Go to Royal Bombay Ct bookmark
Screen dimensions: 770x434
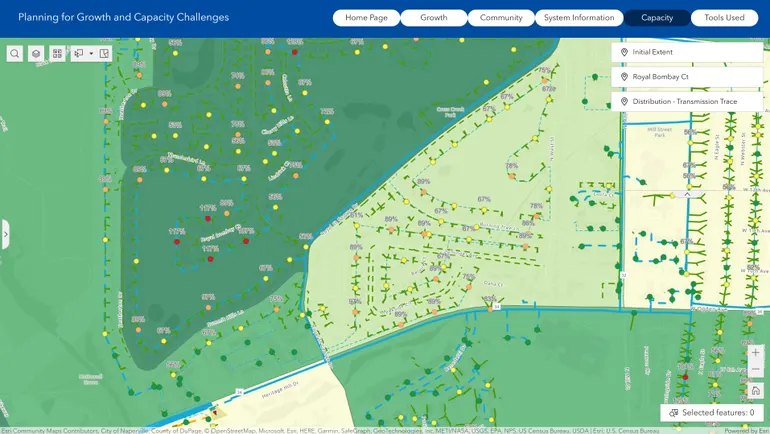[687, 77]
